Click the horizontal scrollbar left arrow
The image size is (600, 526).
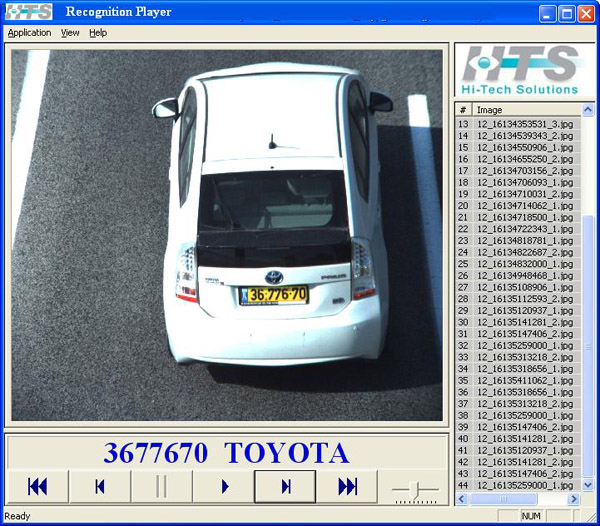coord(462,499)
